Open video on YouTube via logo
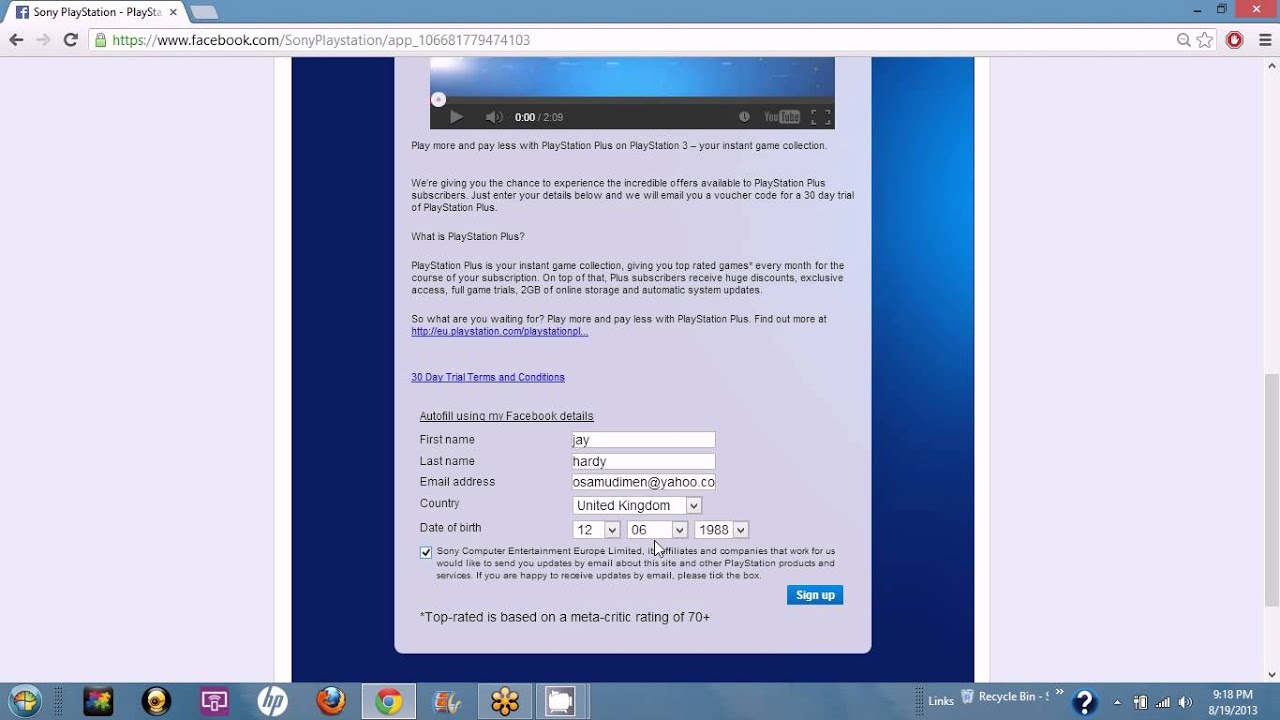1280x720 pixels. point(782,117)
